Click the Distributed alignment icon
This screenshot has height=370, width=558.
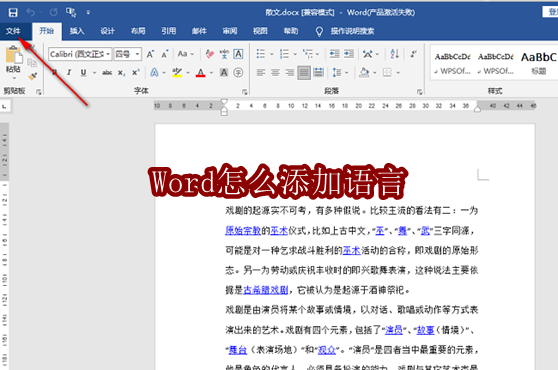click(319, 73)
